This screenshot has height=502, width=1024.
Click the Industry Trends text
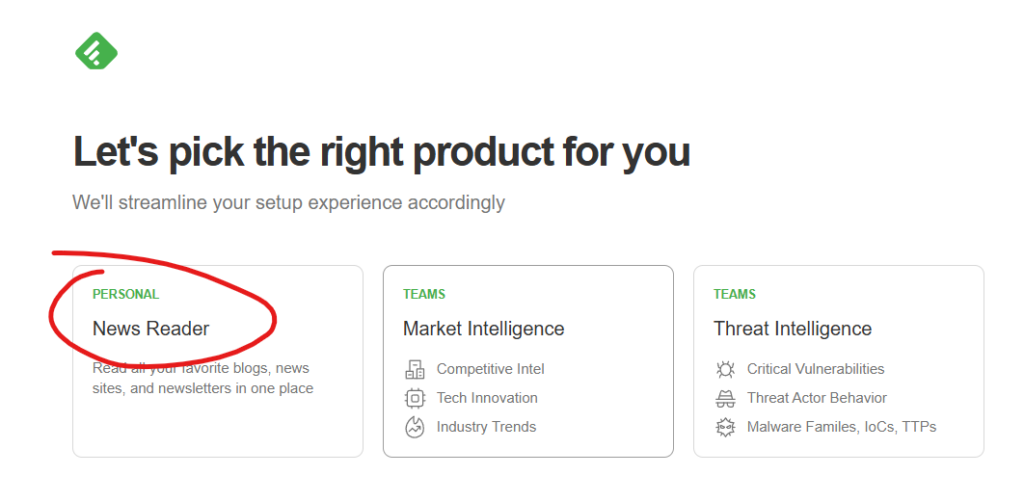pos(487,427)
